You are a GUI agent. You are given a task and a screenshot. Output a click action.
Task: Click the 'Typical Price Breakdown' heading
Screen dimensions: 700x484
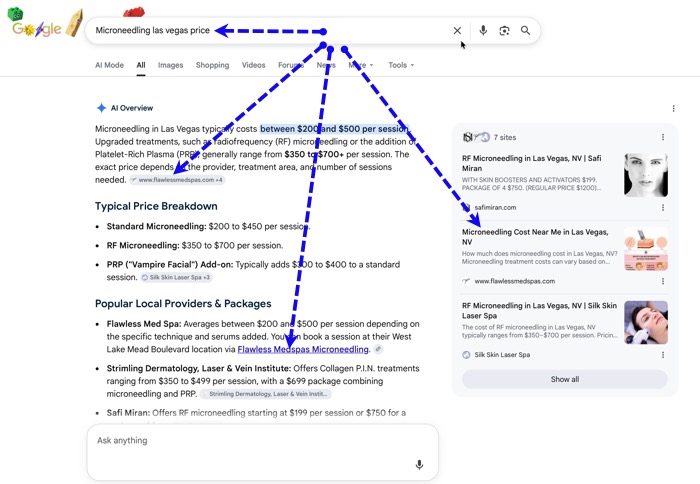tap(156, 206)
